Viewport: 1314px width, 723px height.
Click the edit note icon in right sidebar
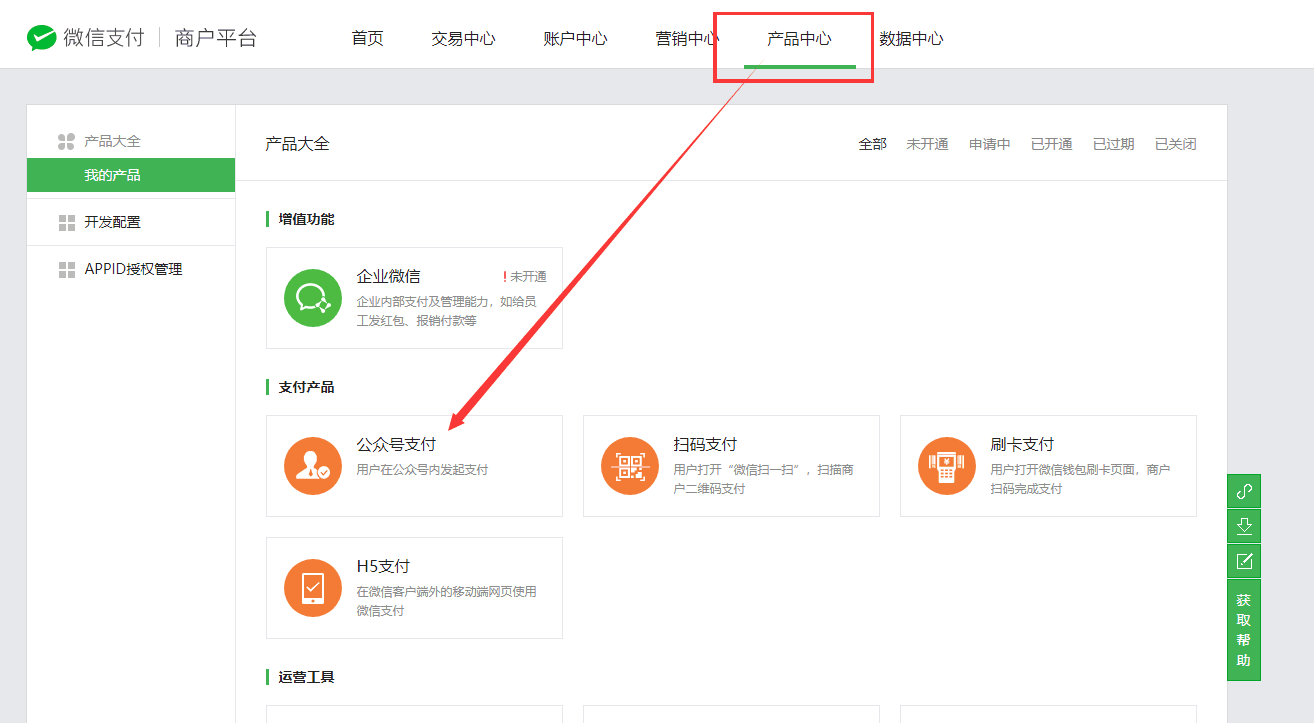(x=1244, y=561)
